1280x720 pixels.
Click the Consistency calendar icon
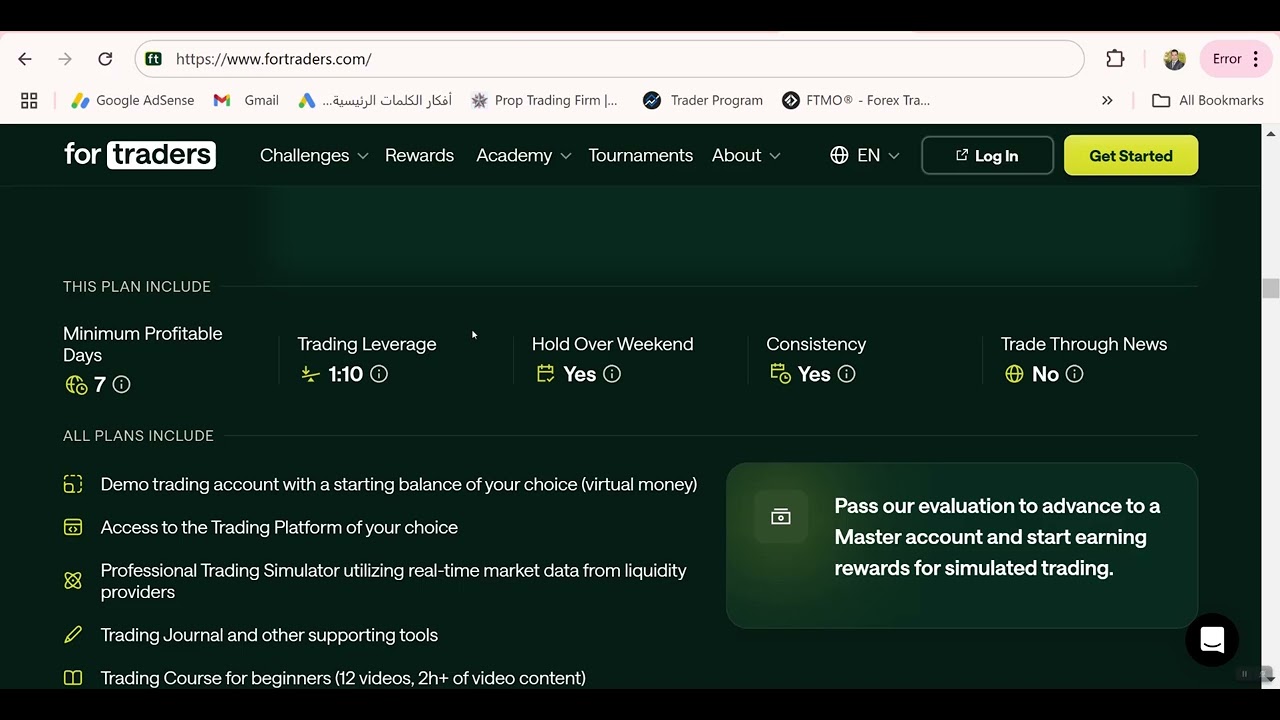pyautogui.click(x=780, y=374)
